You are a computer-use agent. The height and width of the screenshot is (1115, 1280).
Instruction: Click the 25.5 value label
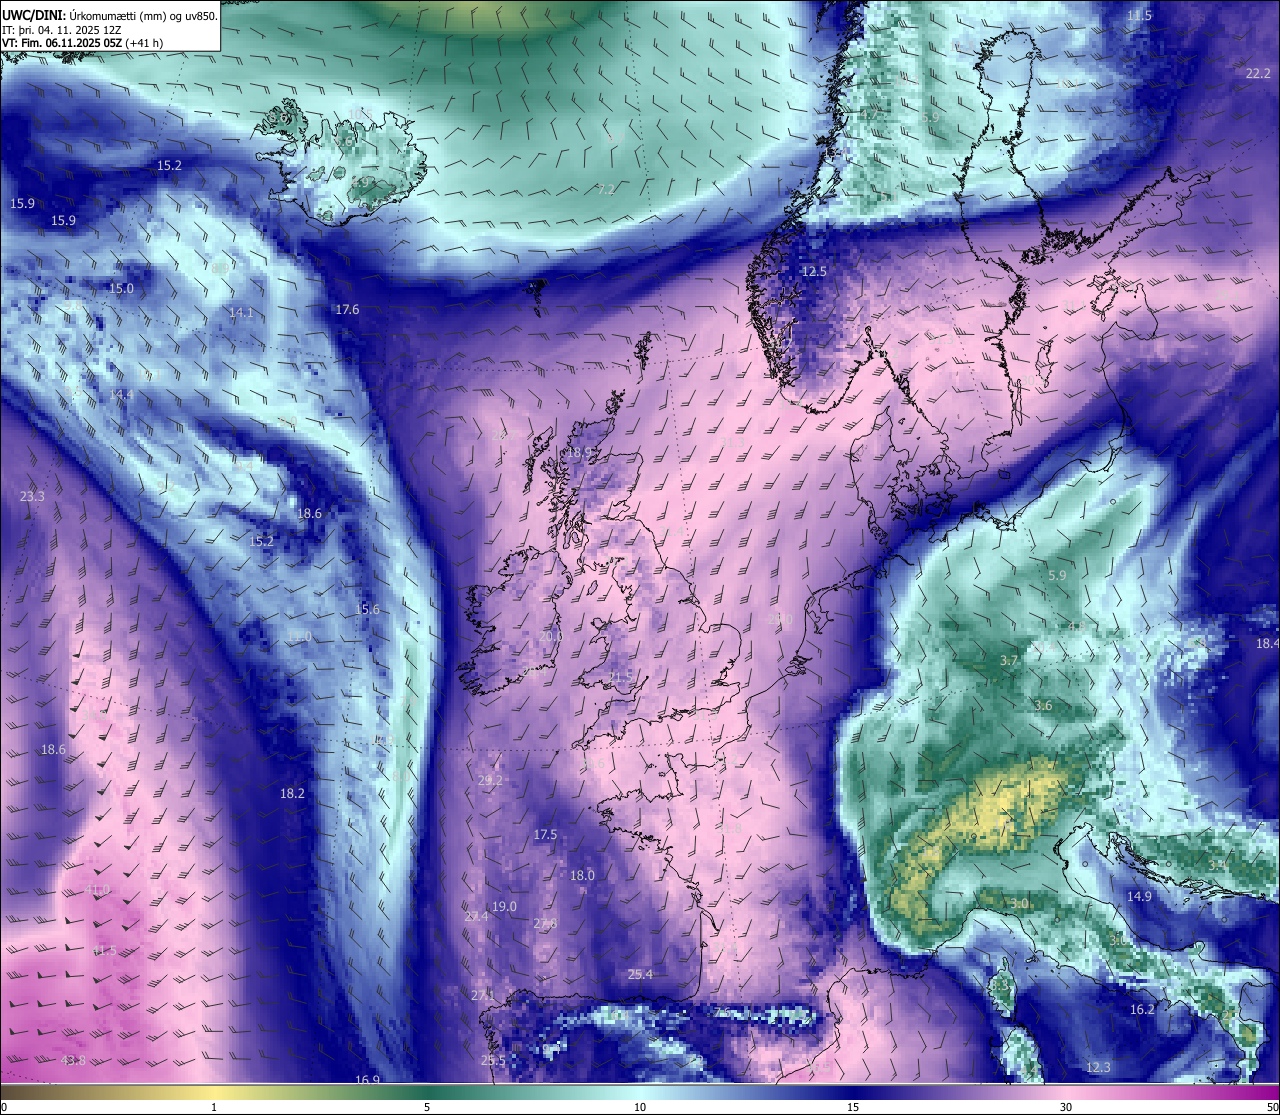[x=493, y=1061]
